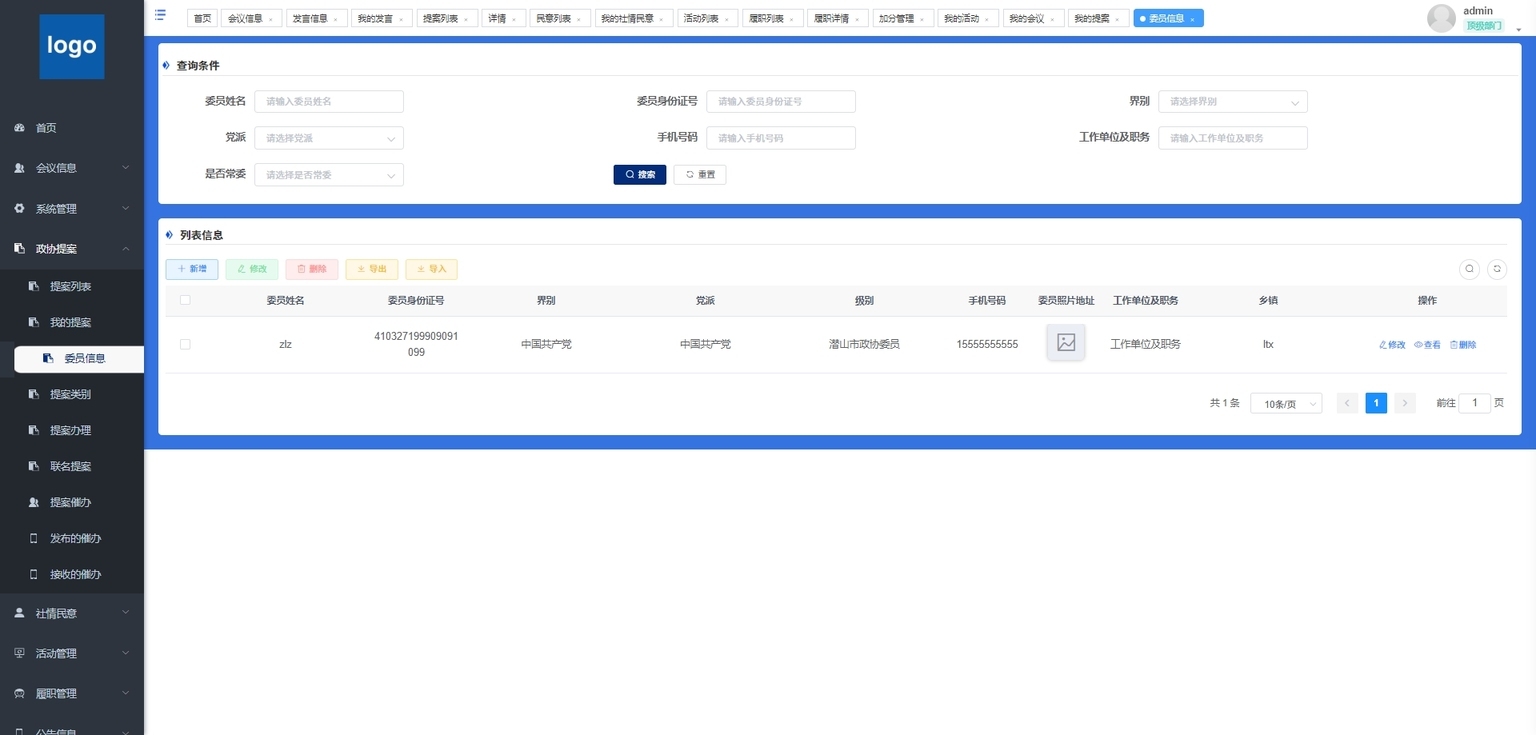
Task: Click the 政协提案 sidebar icon
Action: 19,249
